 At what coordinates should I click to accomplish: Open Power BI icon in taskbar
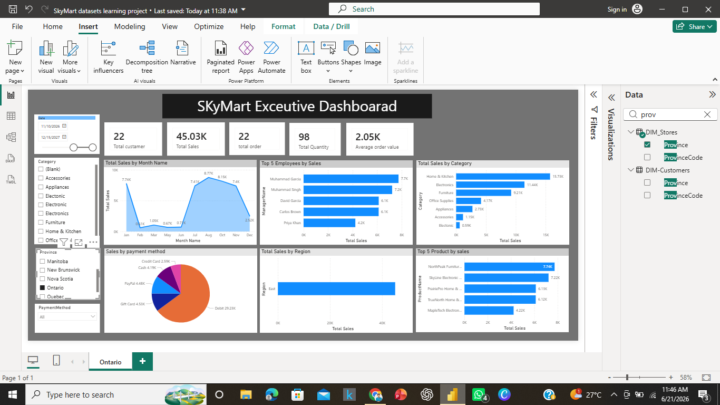coord(452,394)
